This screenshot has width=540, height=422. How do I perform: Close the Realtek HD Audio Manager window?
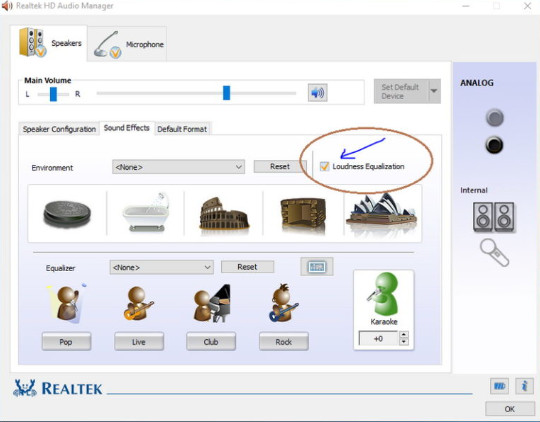pyautogui.click(x=527, y=6)
